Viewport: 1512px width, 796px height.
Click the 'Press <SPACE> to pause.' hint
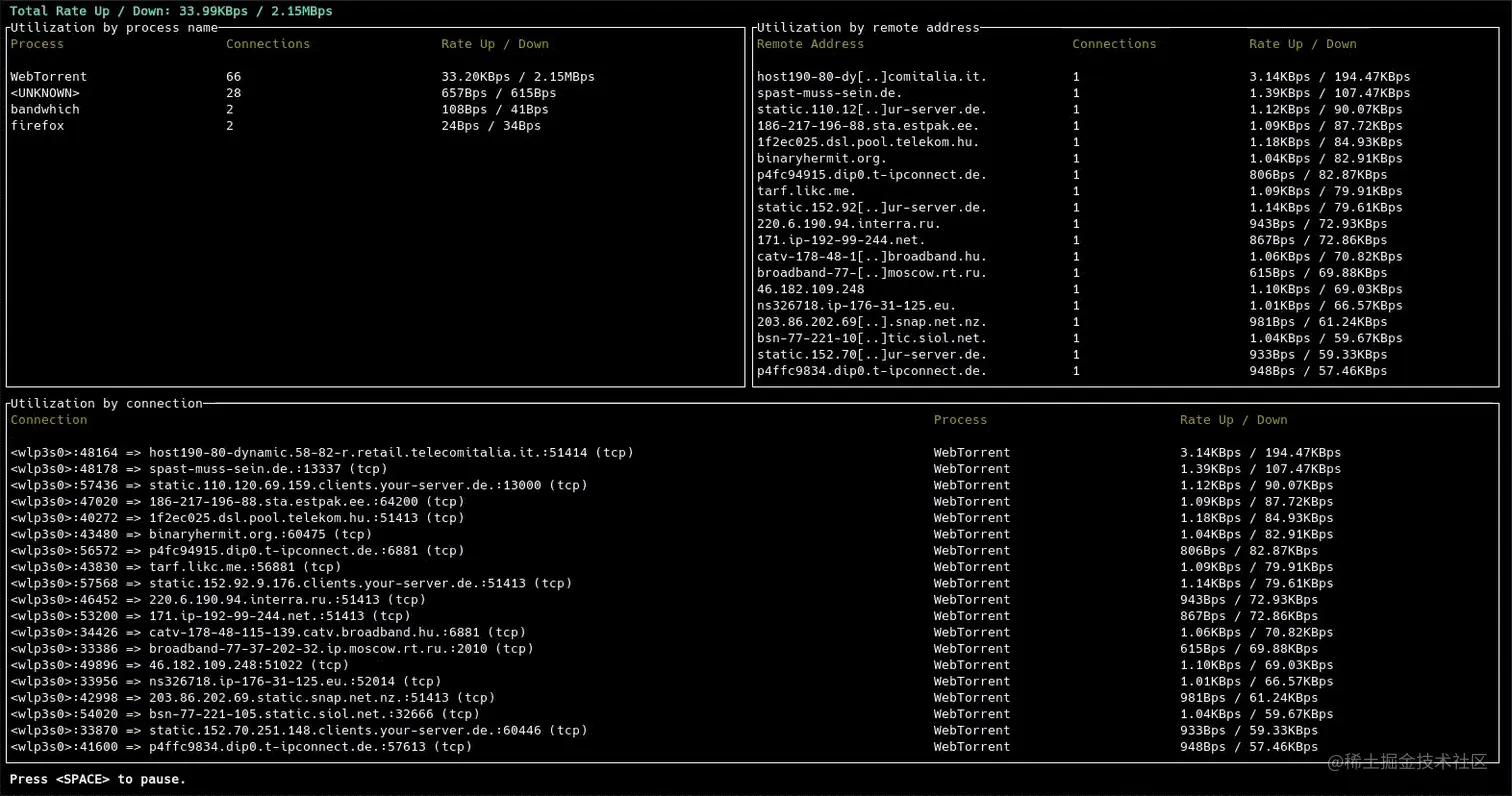click(98, 779)
